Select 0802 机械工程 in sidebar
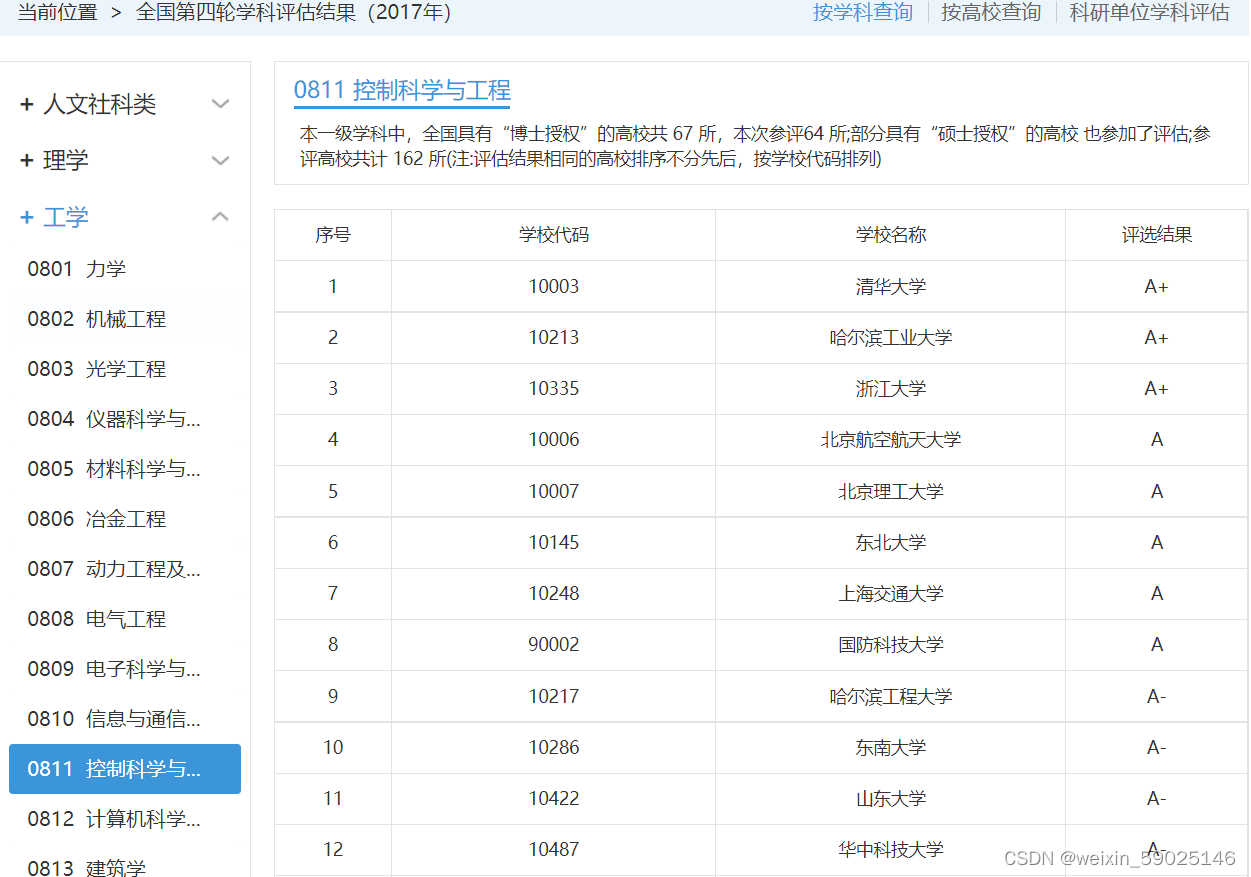Viewport: 1251px width, 877px height. (x=97, y=319)
